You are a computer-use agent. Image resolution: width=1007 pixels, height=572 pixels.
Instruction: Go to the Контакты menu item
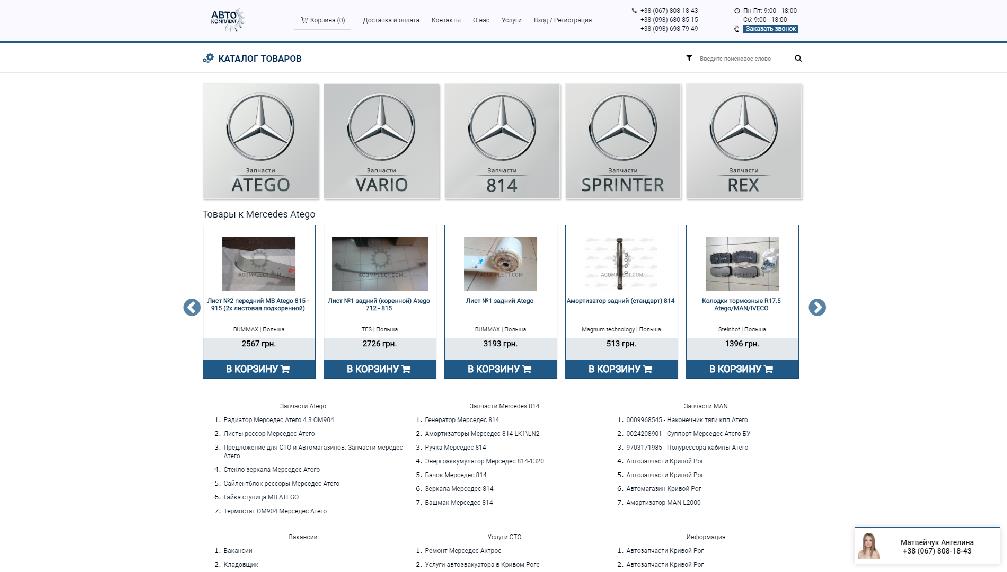(446, 20)
